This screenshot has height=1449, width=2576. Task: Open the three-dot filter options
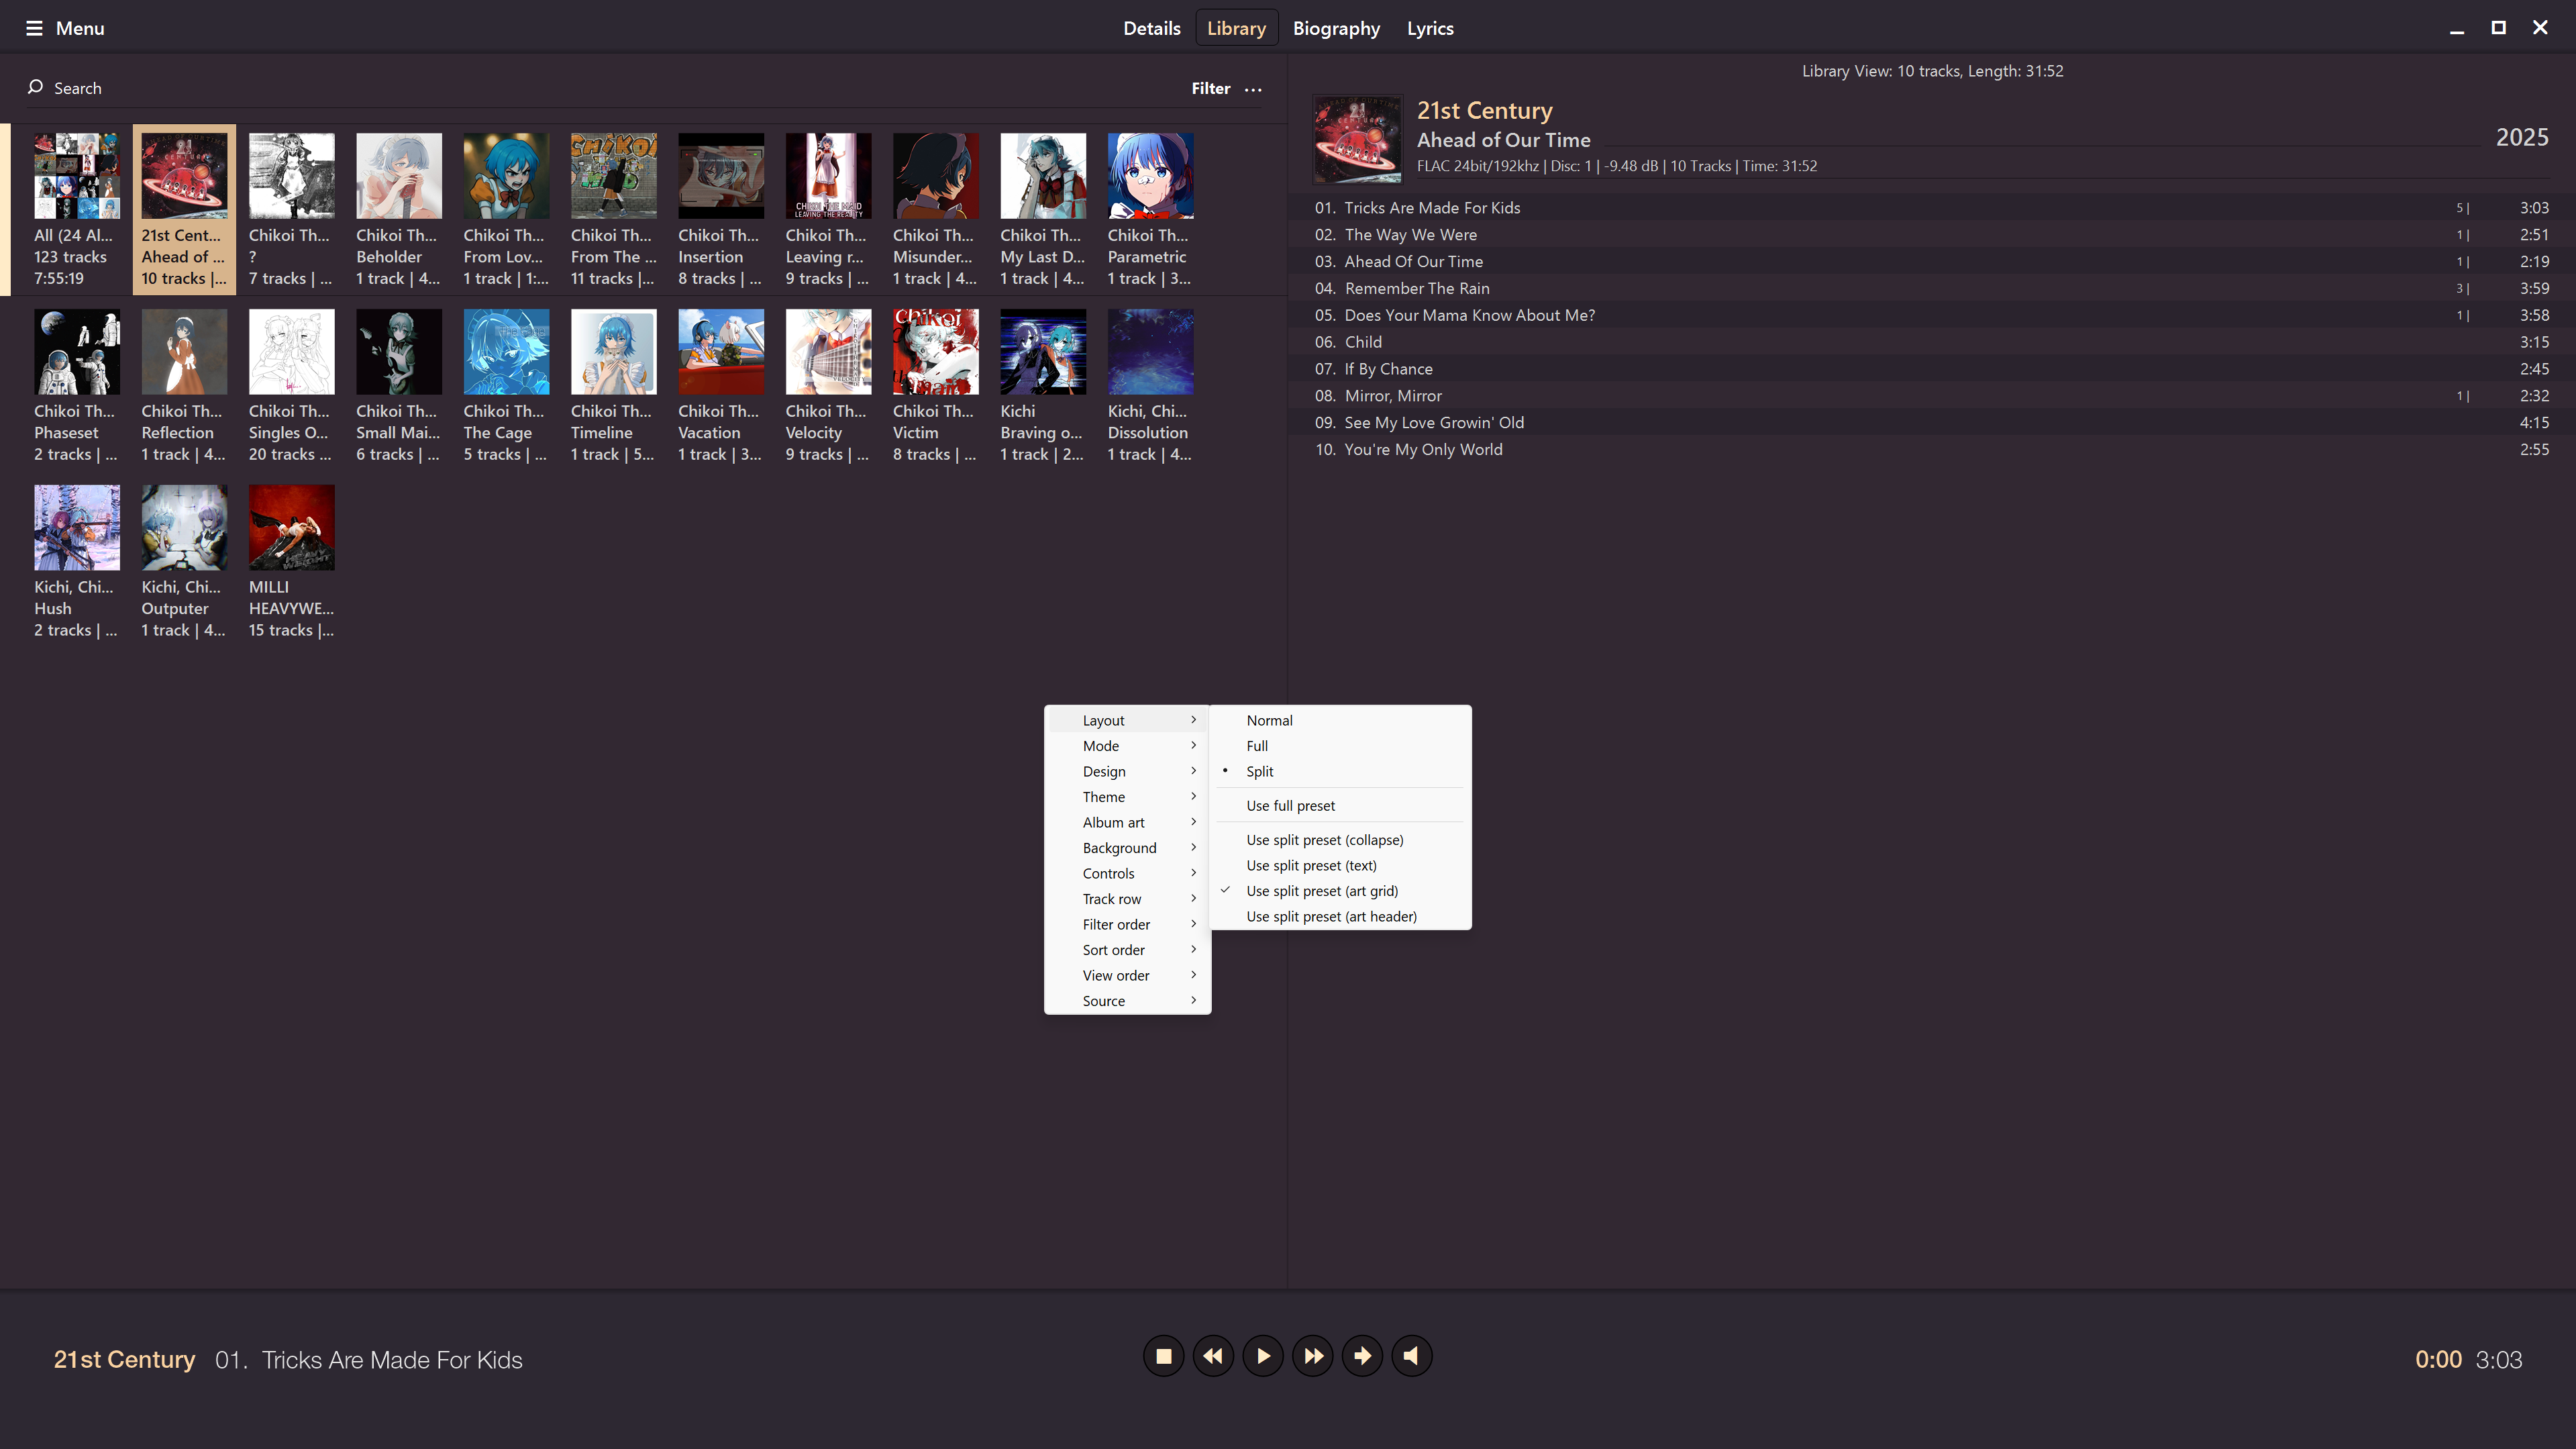tap(1253, 89)
